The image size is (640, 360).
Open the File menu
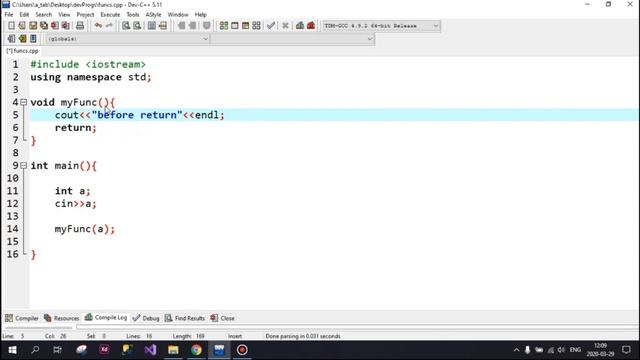pyautogui.click(x=9, y=14)
